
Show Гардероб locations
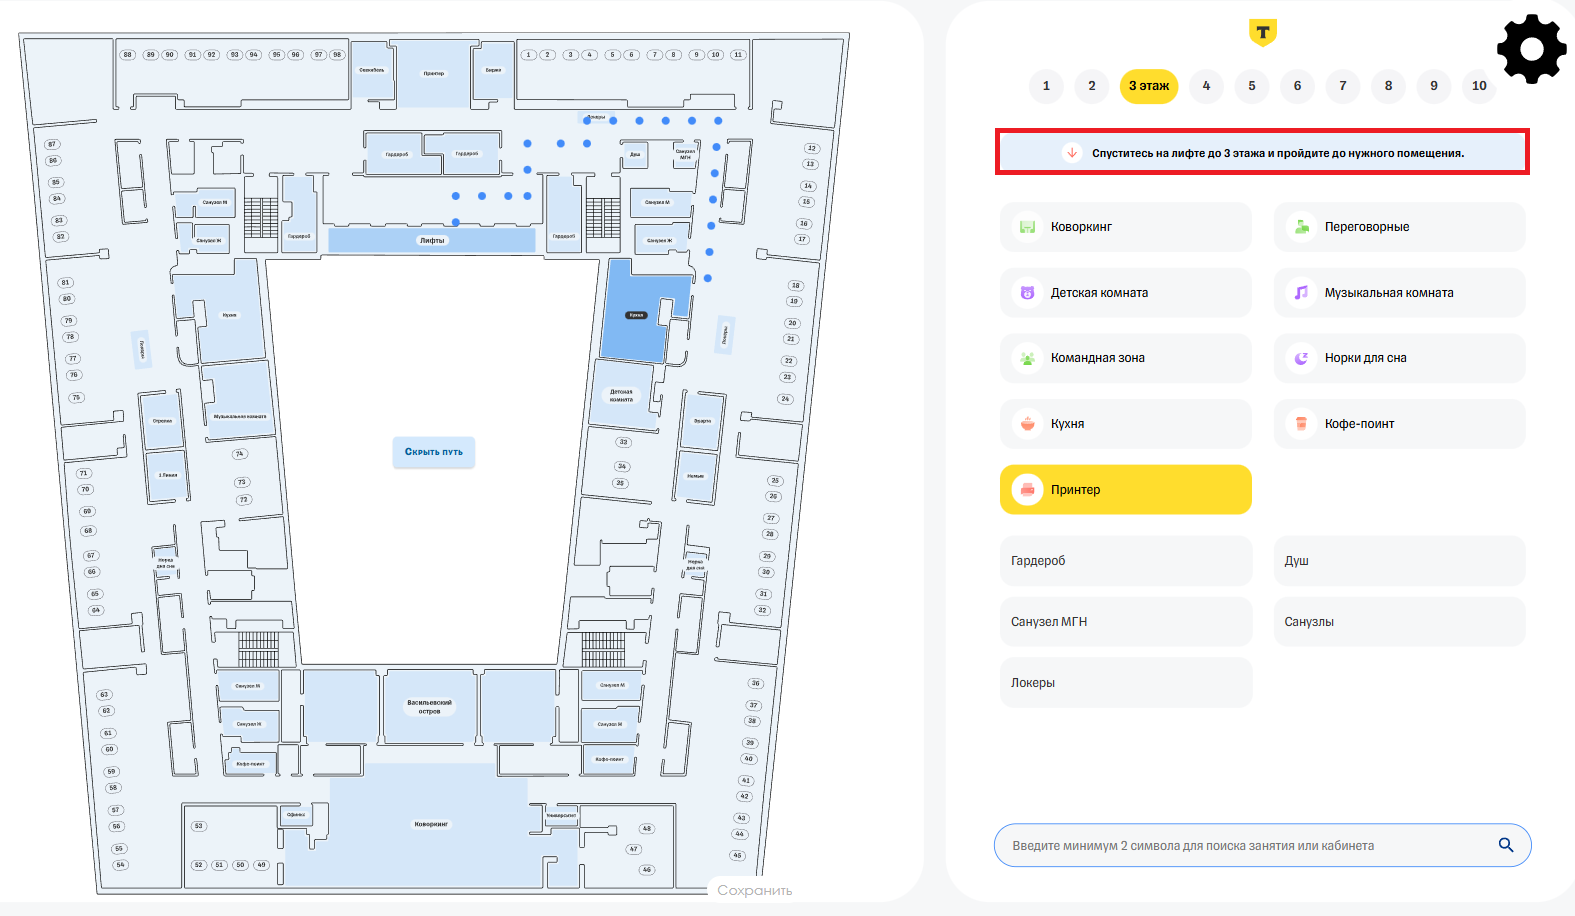(x=1125, y=561)
